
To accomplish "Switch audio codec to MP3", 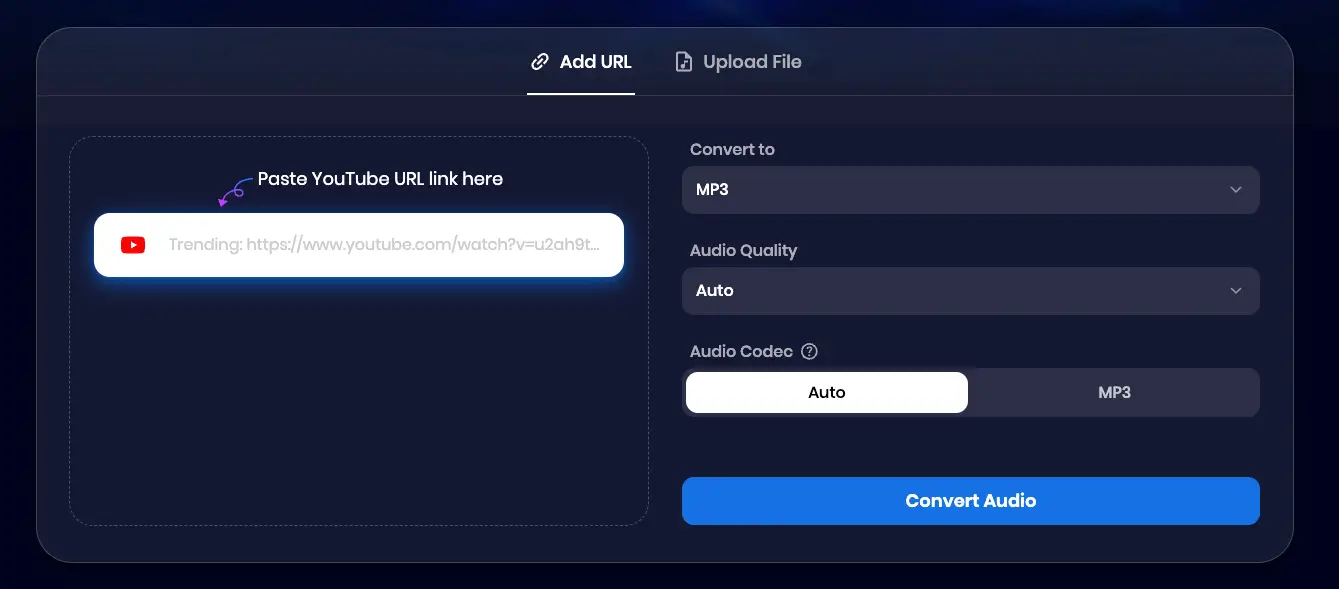I will click(x=1114, y=393).
